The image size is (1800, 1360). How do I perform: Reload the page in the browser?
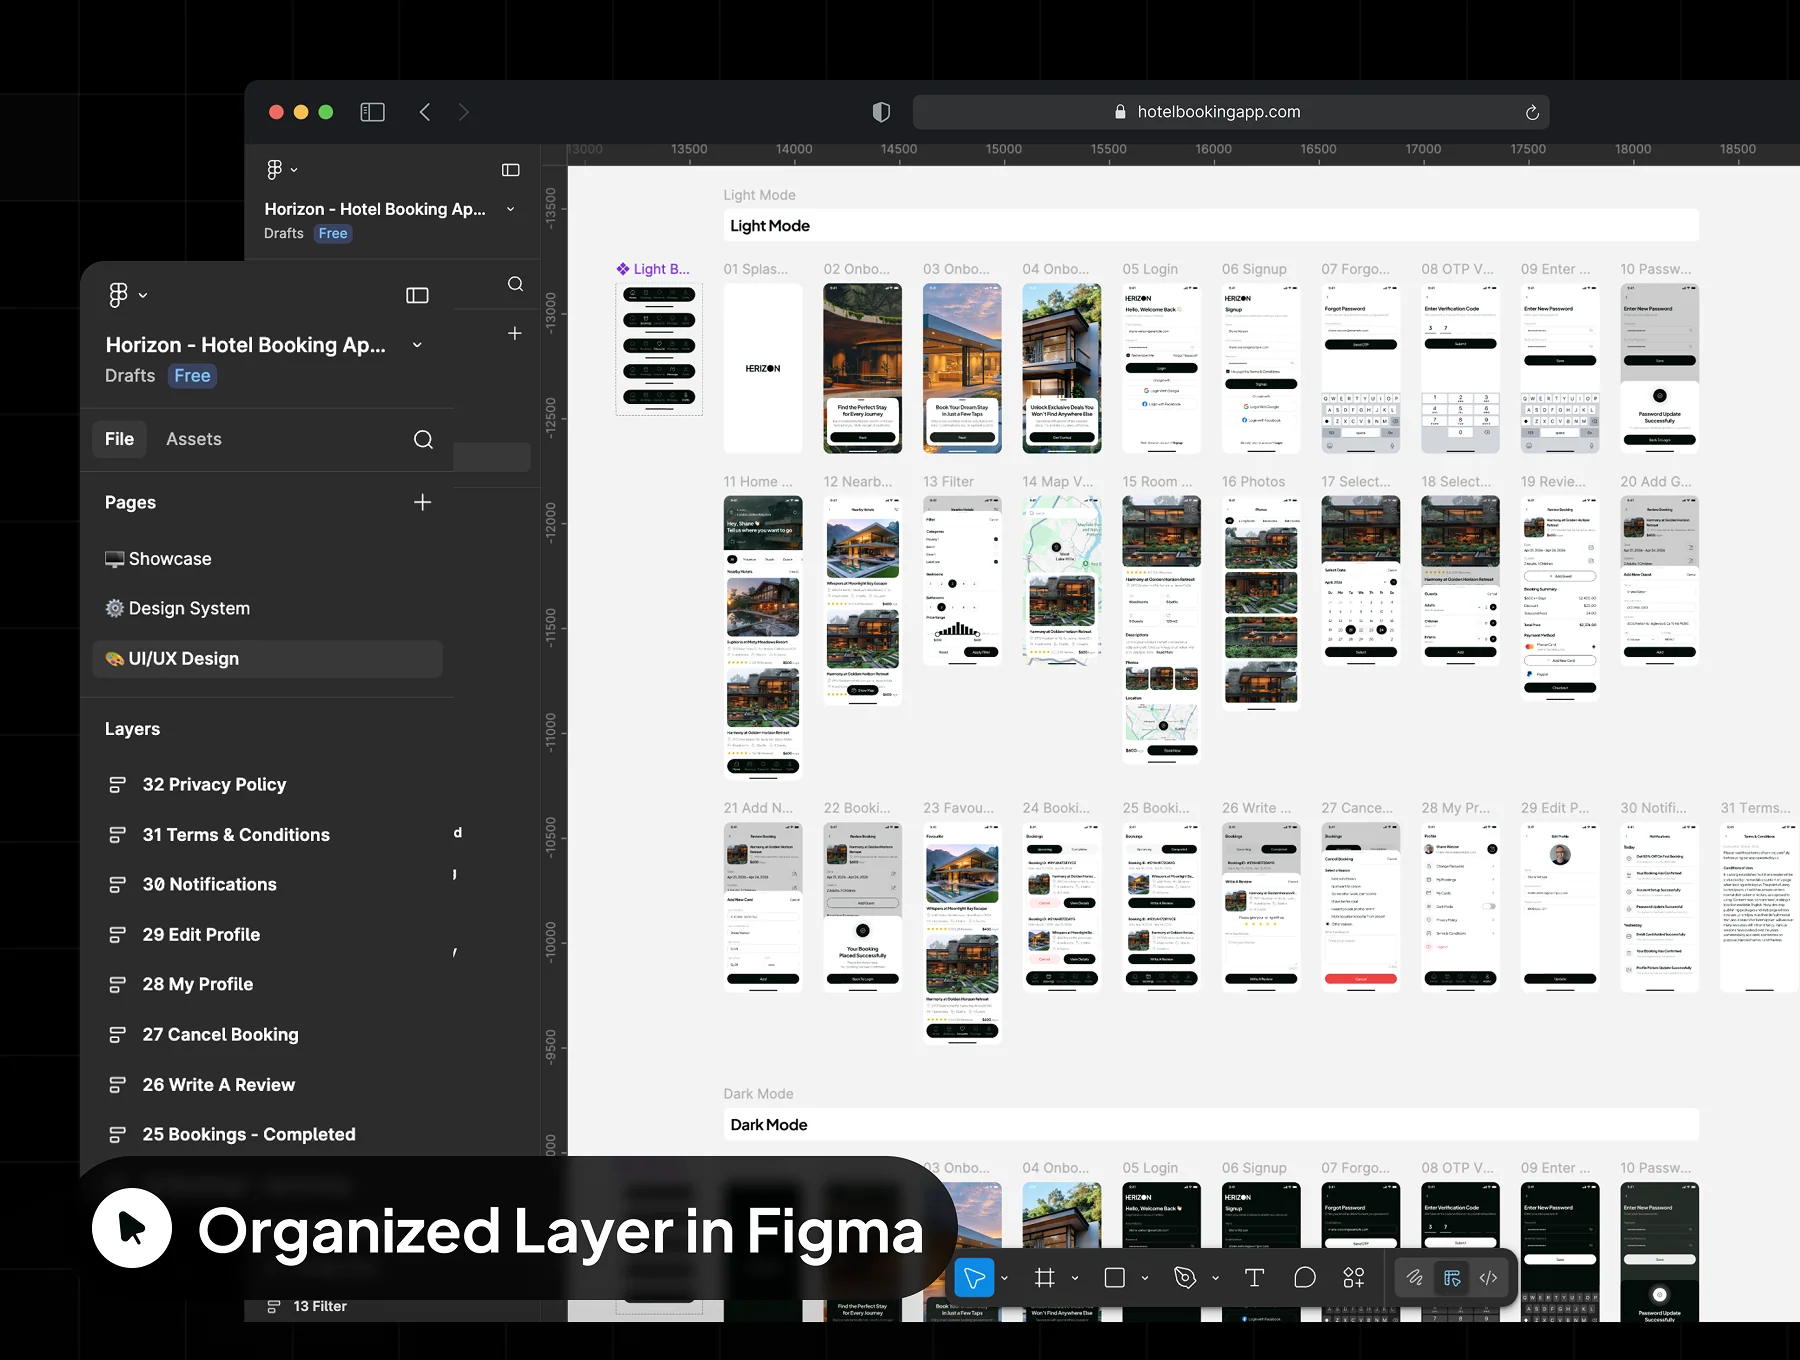coord(1532,112)
